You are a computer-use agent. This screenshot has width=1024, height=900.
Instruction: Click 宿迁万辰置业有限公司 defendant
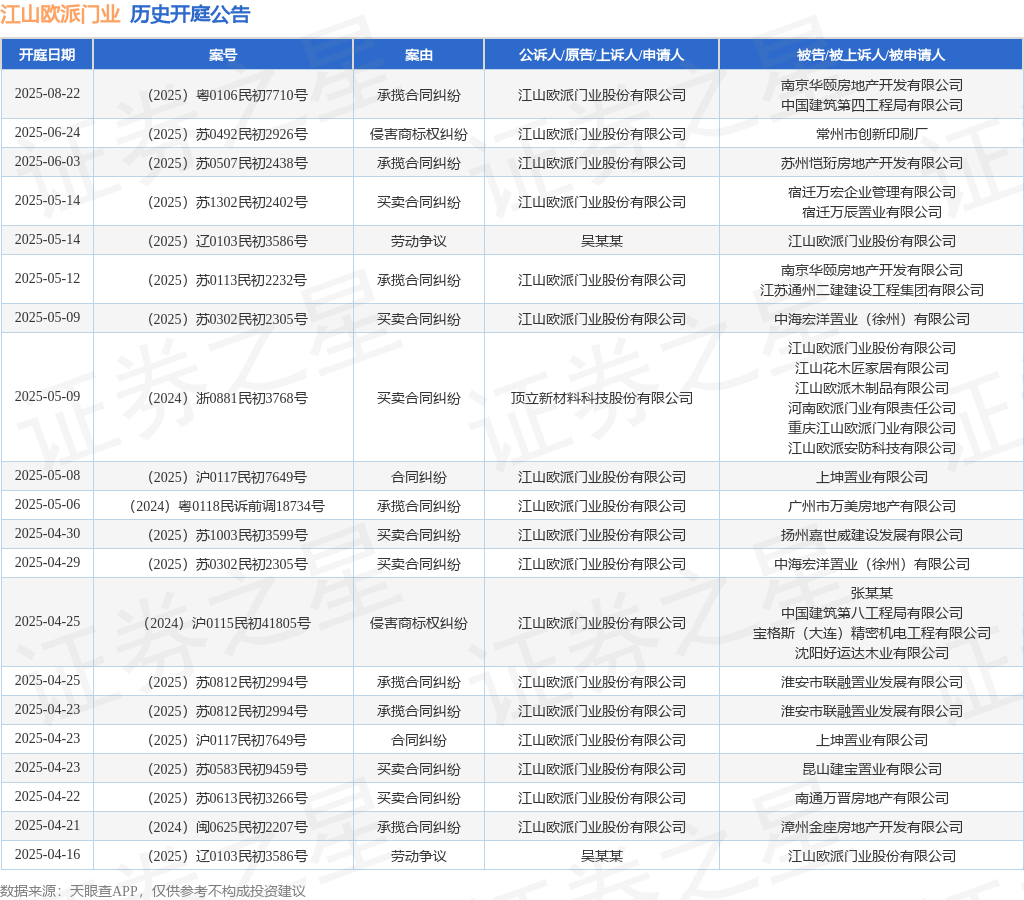pos(872,212)
